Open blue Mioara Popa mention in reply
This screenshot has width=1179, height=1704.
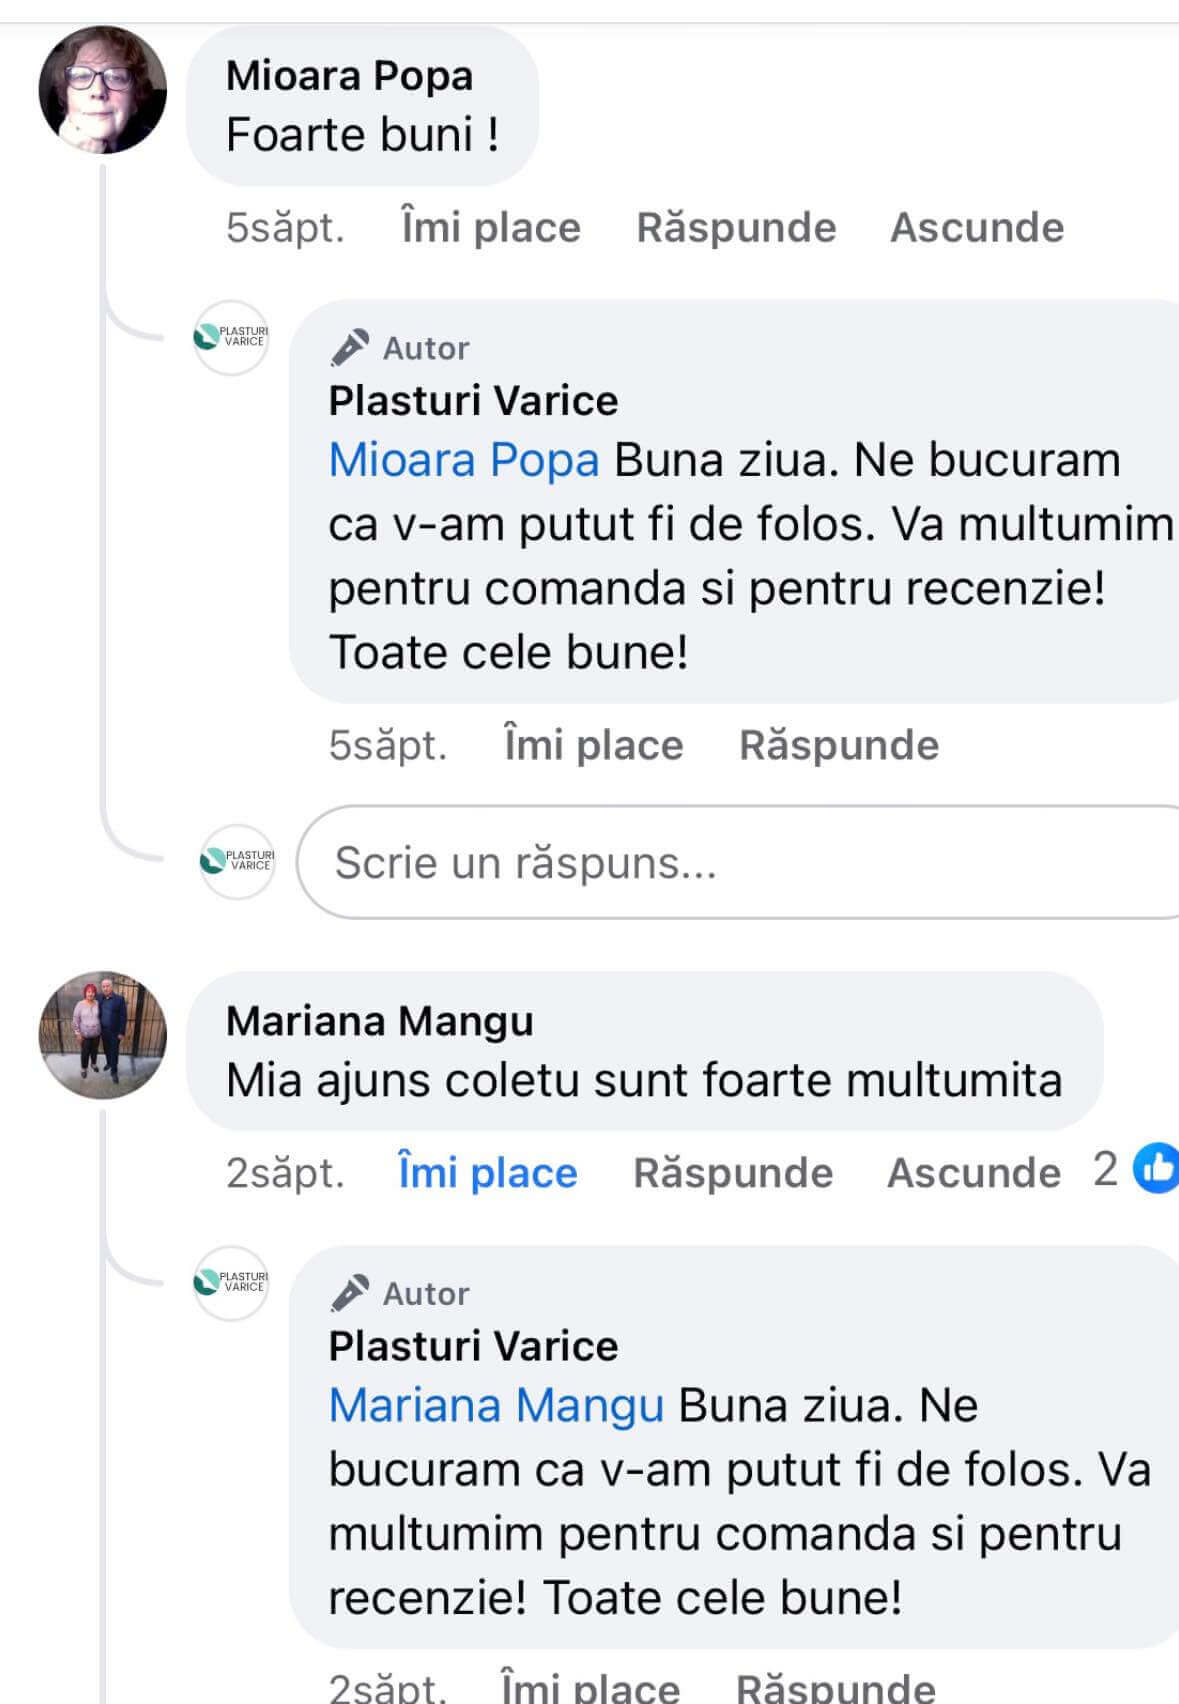[464, 460]
